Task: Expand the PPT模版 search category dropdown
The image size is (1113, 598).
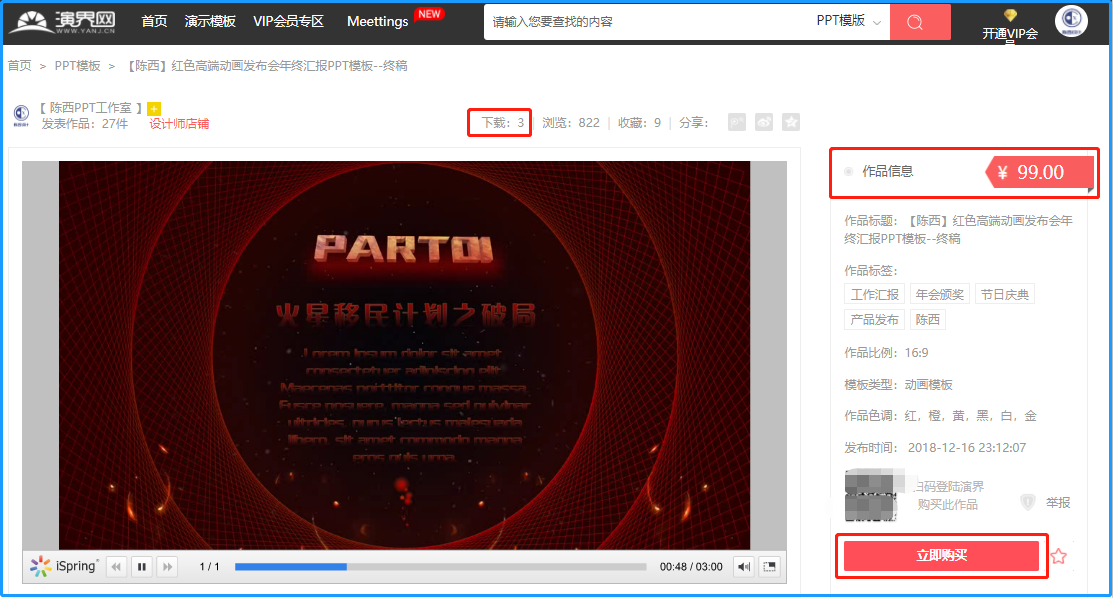Action: [x=848, y=21]
